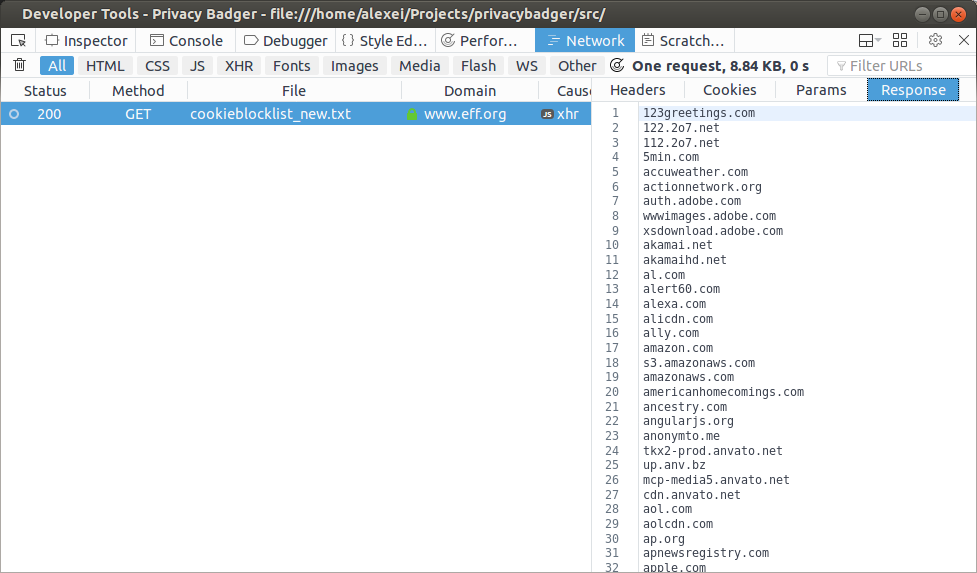Click the www.eff.org domain cell
This screenshot has width=977, height=573.
tap(465, 114)
